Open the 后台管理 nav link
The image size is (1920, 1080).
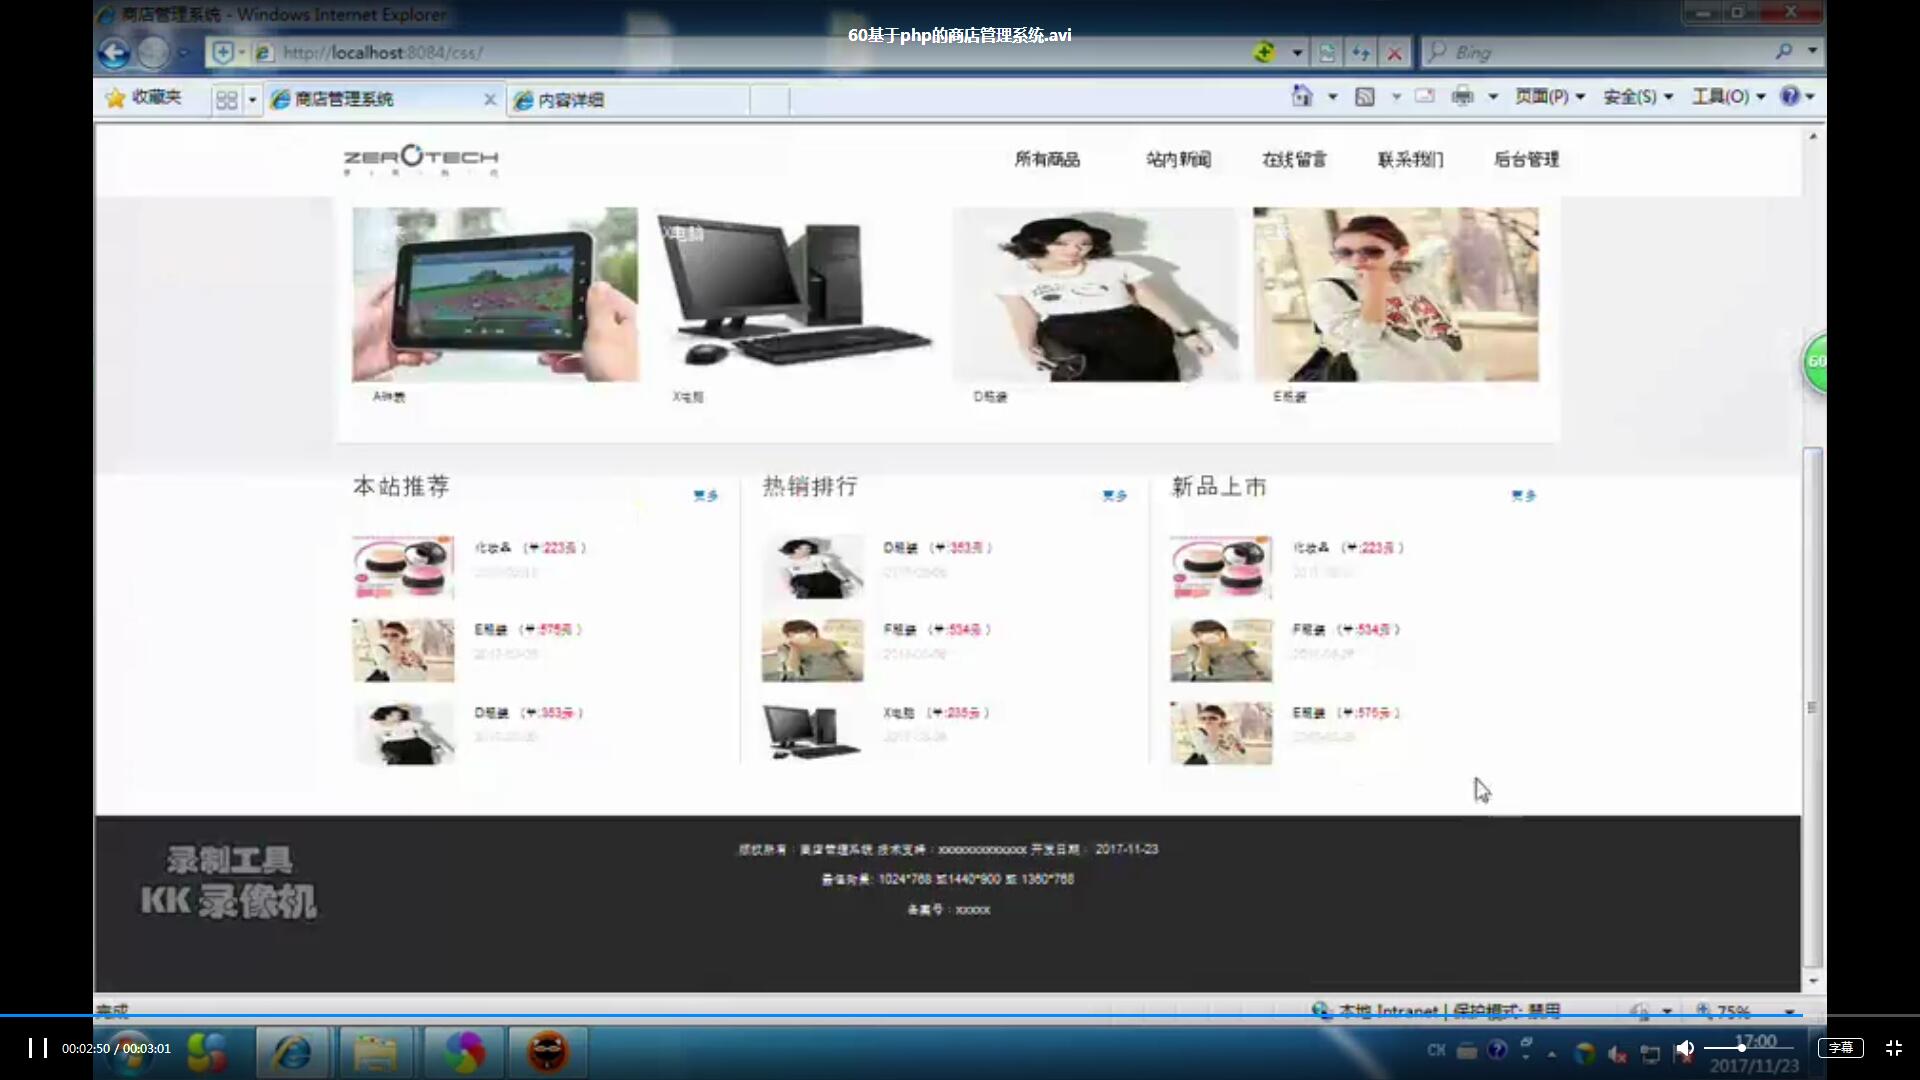[1526, 159]
